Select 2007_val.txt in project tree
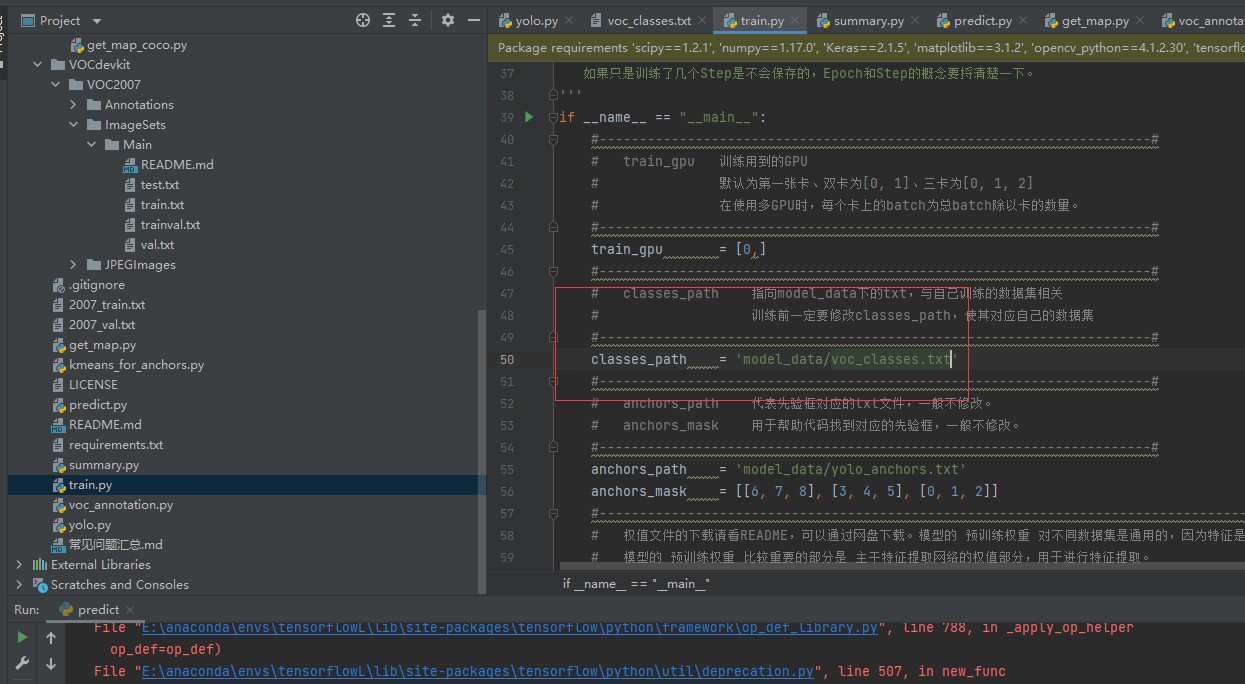 93,325
